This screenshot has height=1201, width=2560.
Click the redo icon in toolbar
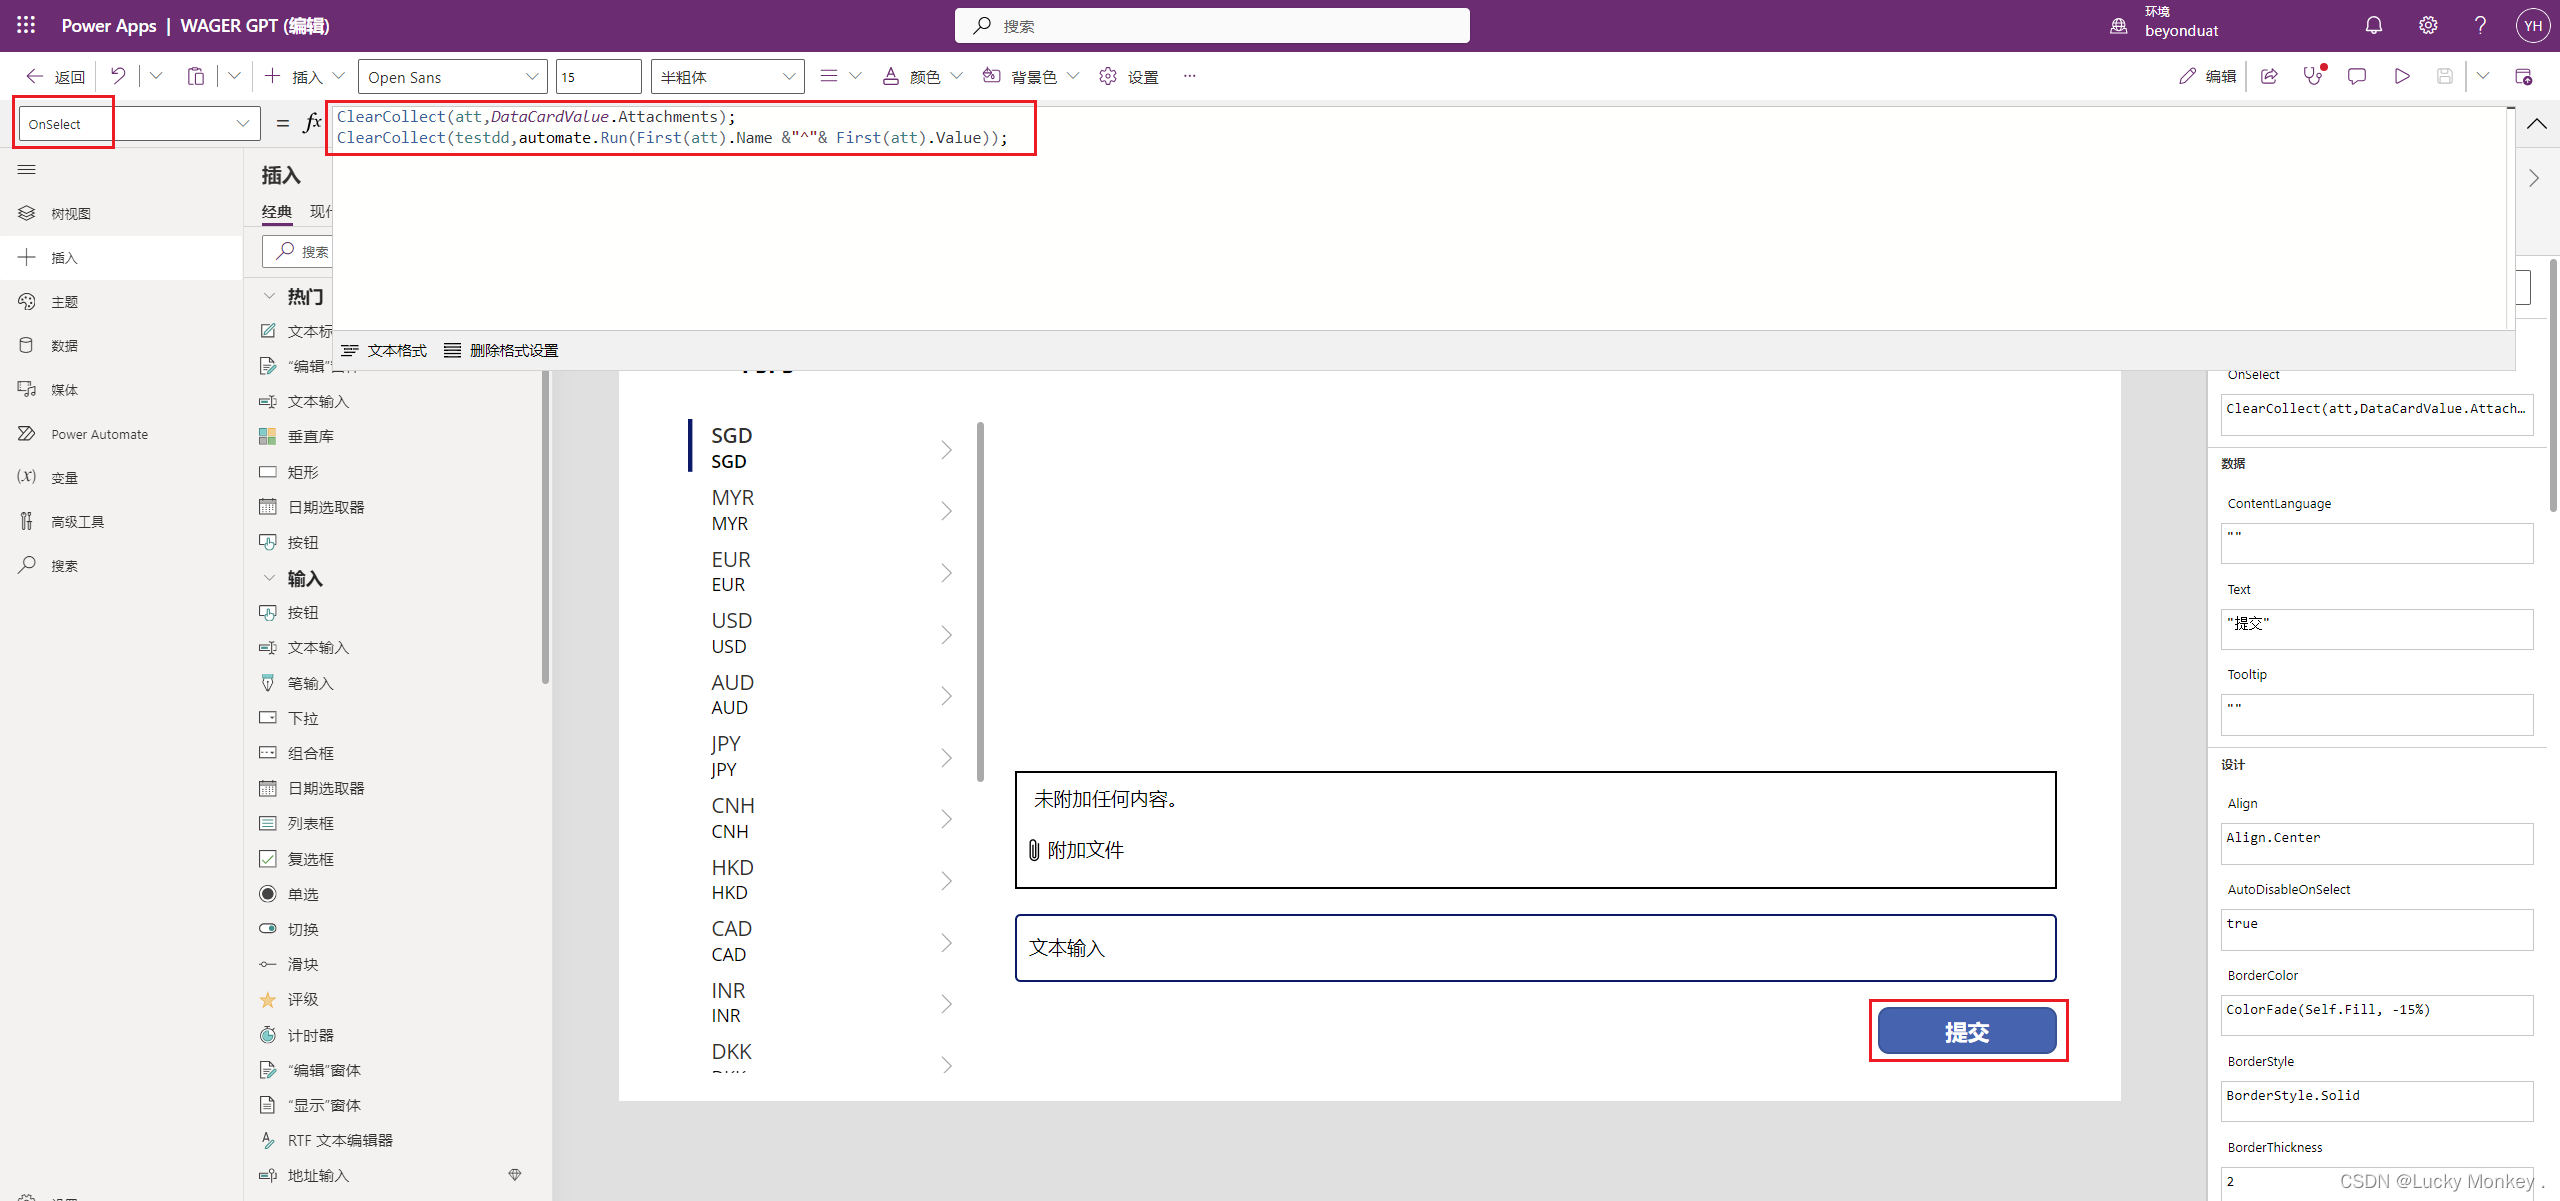coord(155,77)
